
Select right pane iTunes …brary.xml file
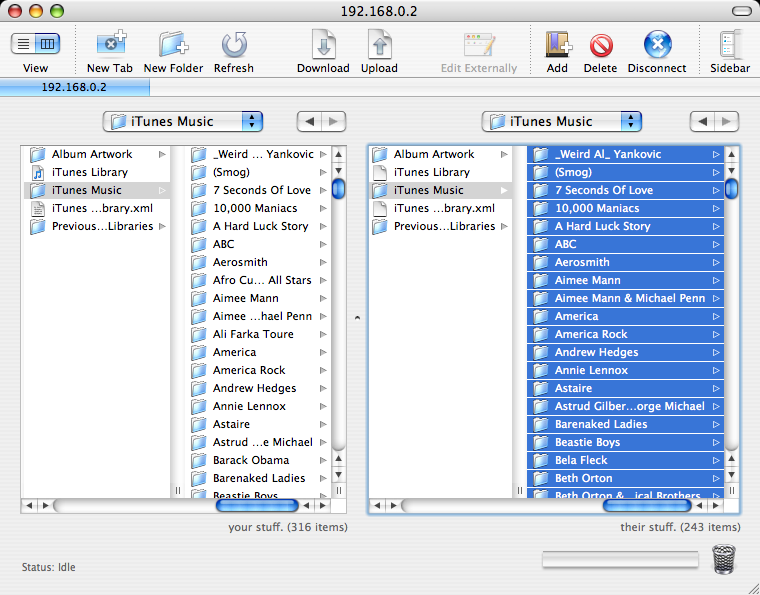tap(440, 208)
